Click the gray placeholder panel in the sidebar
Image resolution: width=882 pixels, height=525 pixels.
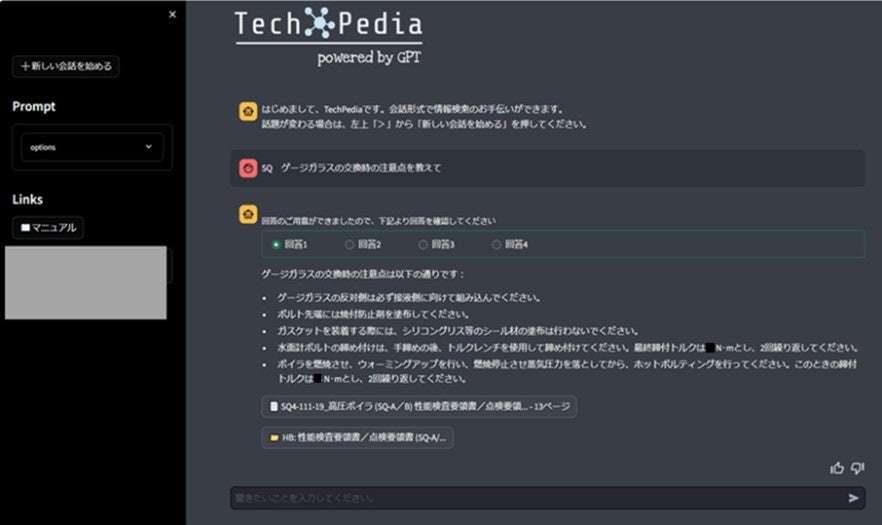click(85, 282)
